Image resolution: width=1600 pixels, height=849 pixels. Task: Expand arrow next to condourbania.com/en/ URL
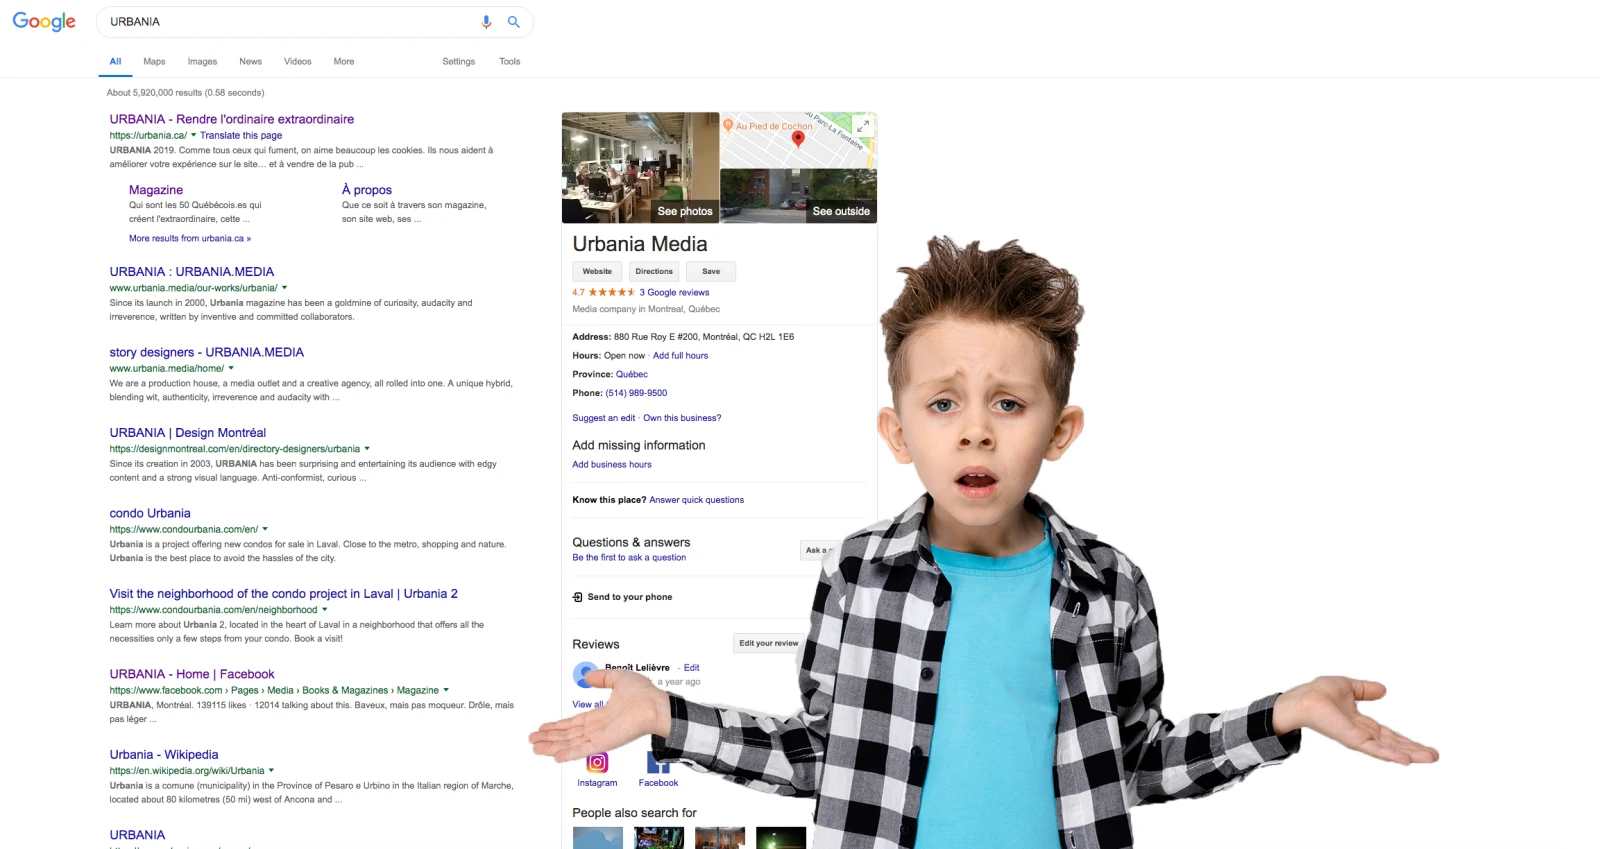click(x=265, y=529)
